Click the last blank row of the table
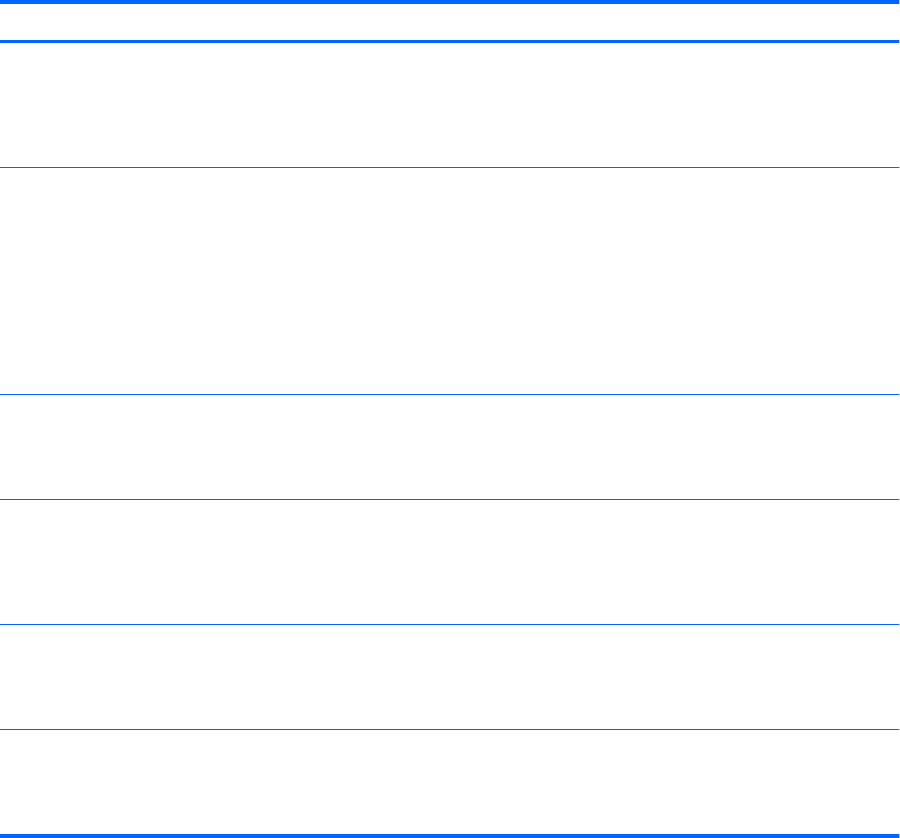This screenshot has width=900, height=838. pyautogui.click(x=450, y=781)
